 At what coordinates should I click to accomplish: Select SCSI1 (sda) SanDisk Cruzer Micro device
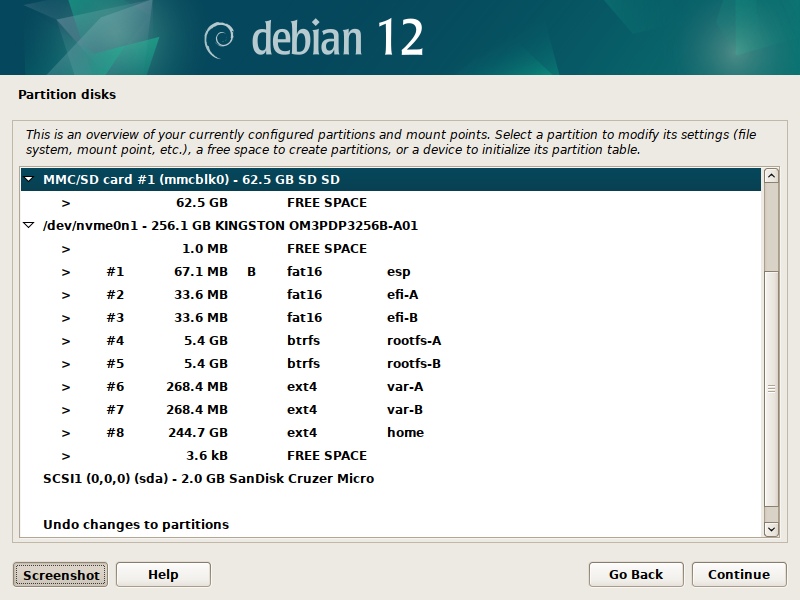pyautogui.click(x=391, y=479)
